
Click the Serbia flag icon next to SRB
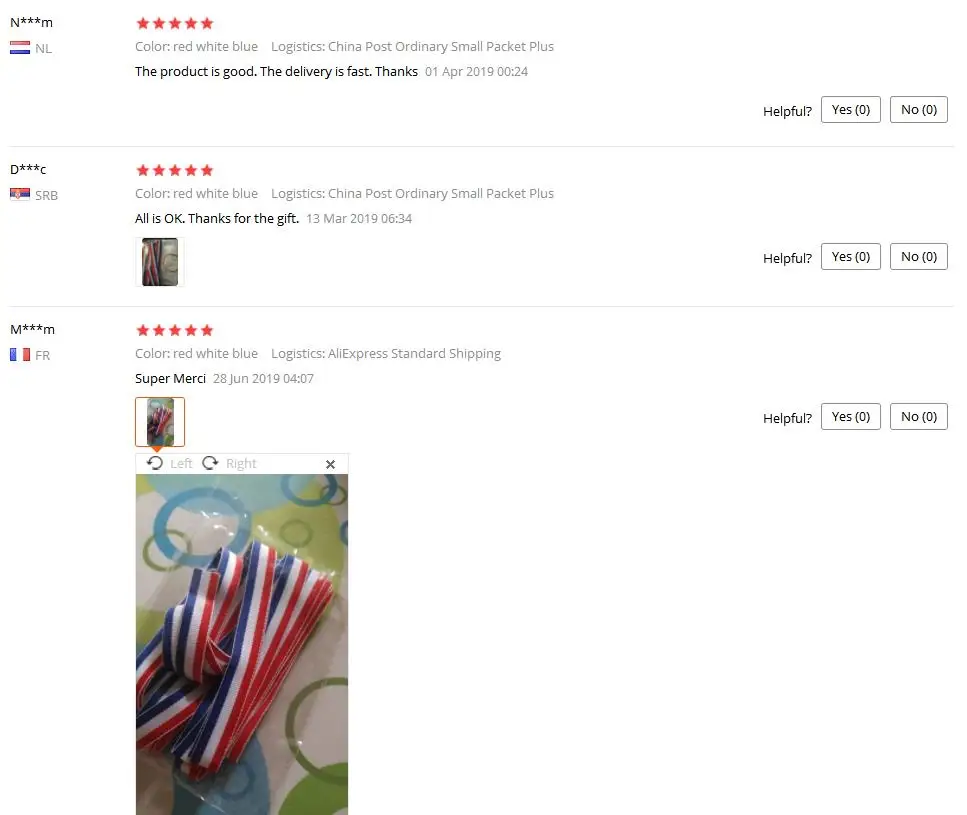pos(20,194)
